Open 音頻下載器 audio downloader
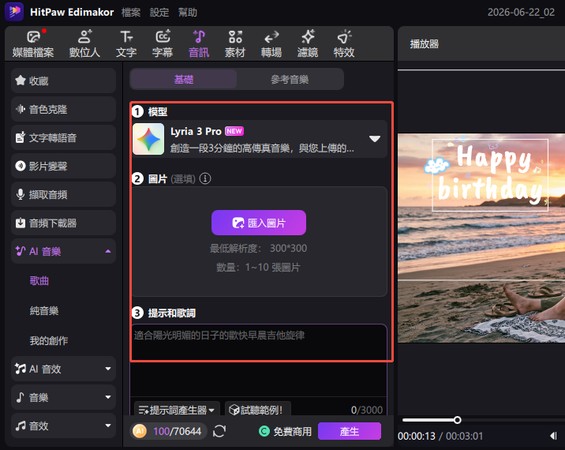Viewport: 565px width, 450px height. [x=63, y=223]
